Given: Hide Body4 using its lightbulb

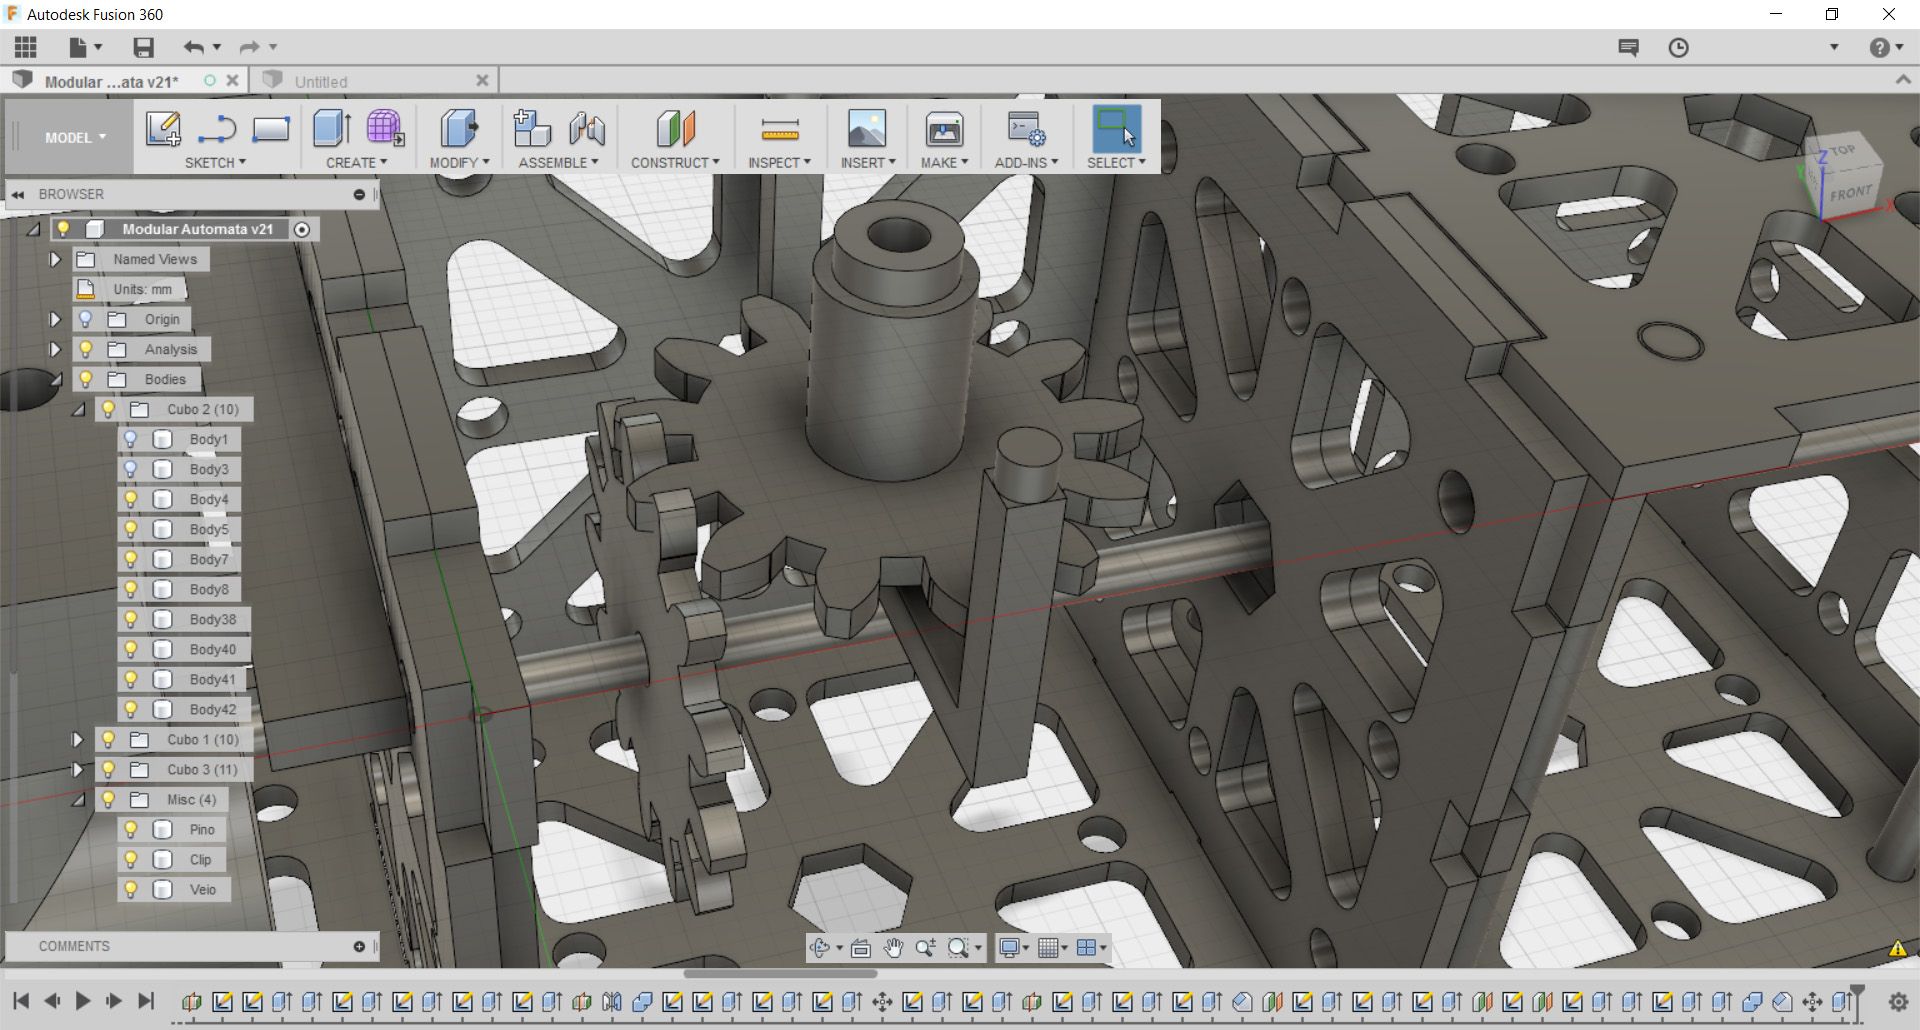Looking at the screenshot, I should 130,499.
